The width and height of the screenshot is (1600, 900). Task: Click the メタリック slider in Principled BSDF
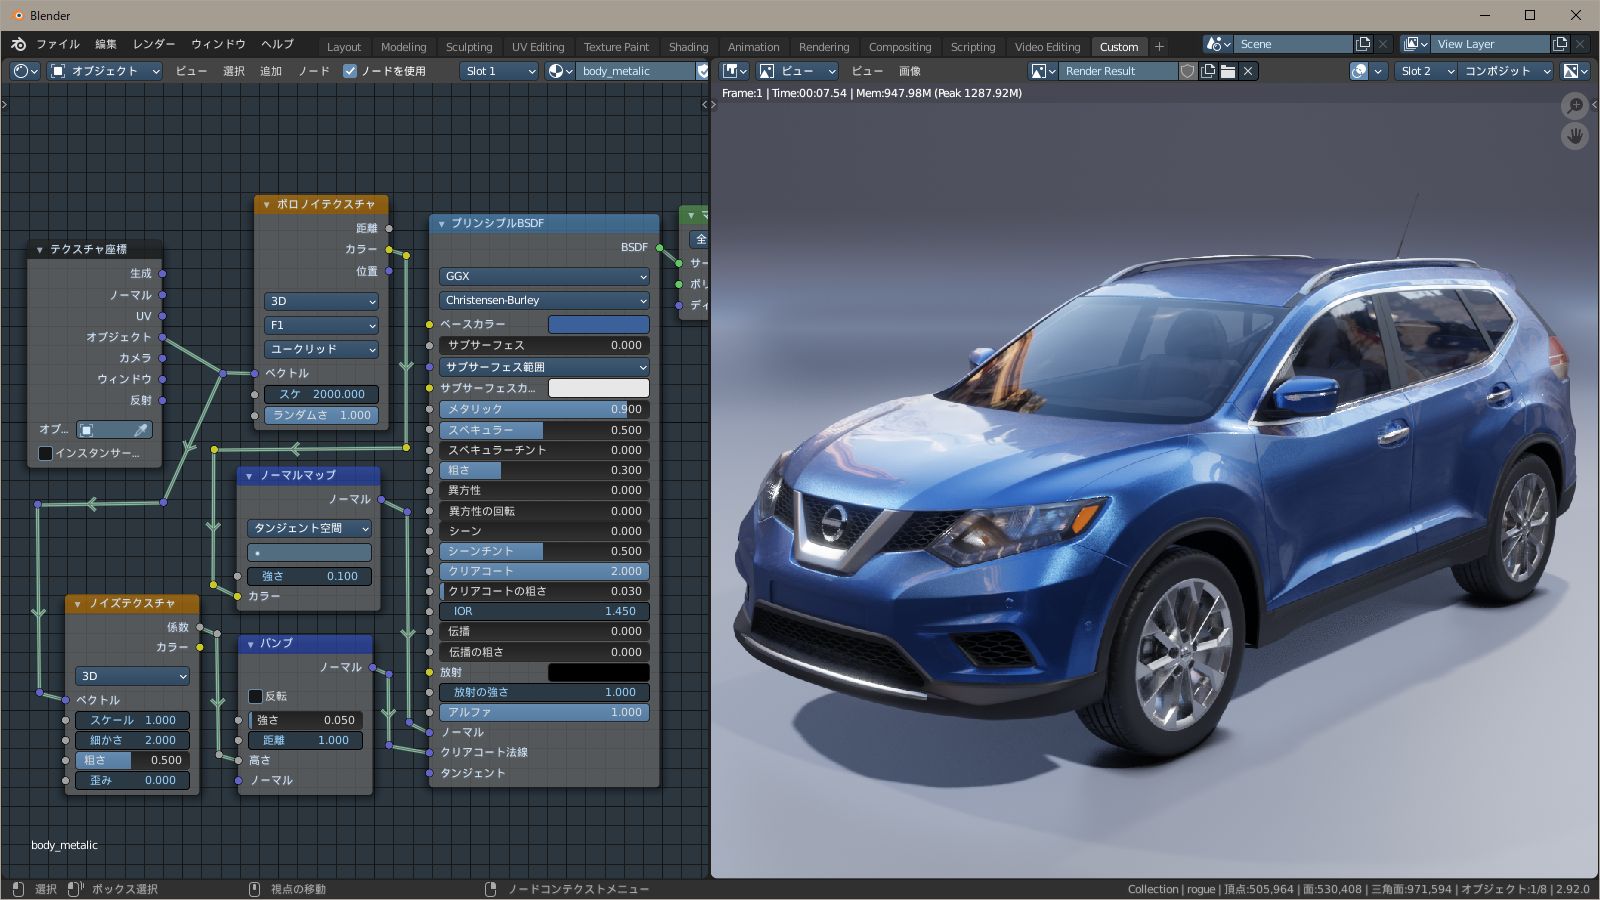point(544,409)
